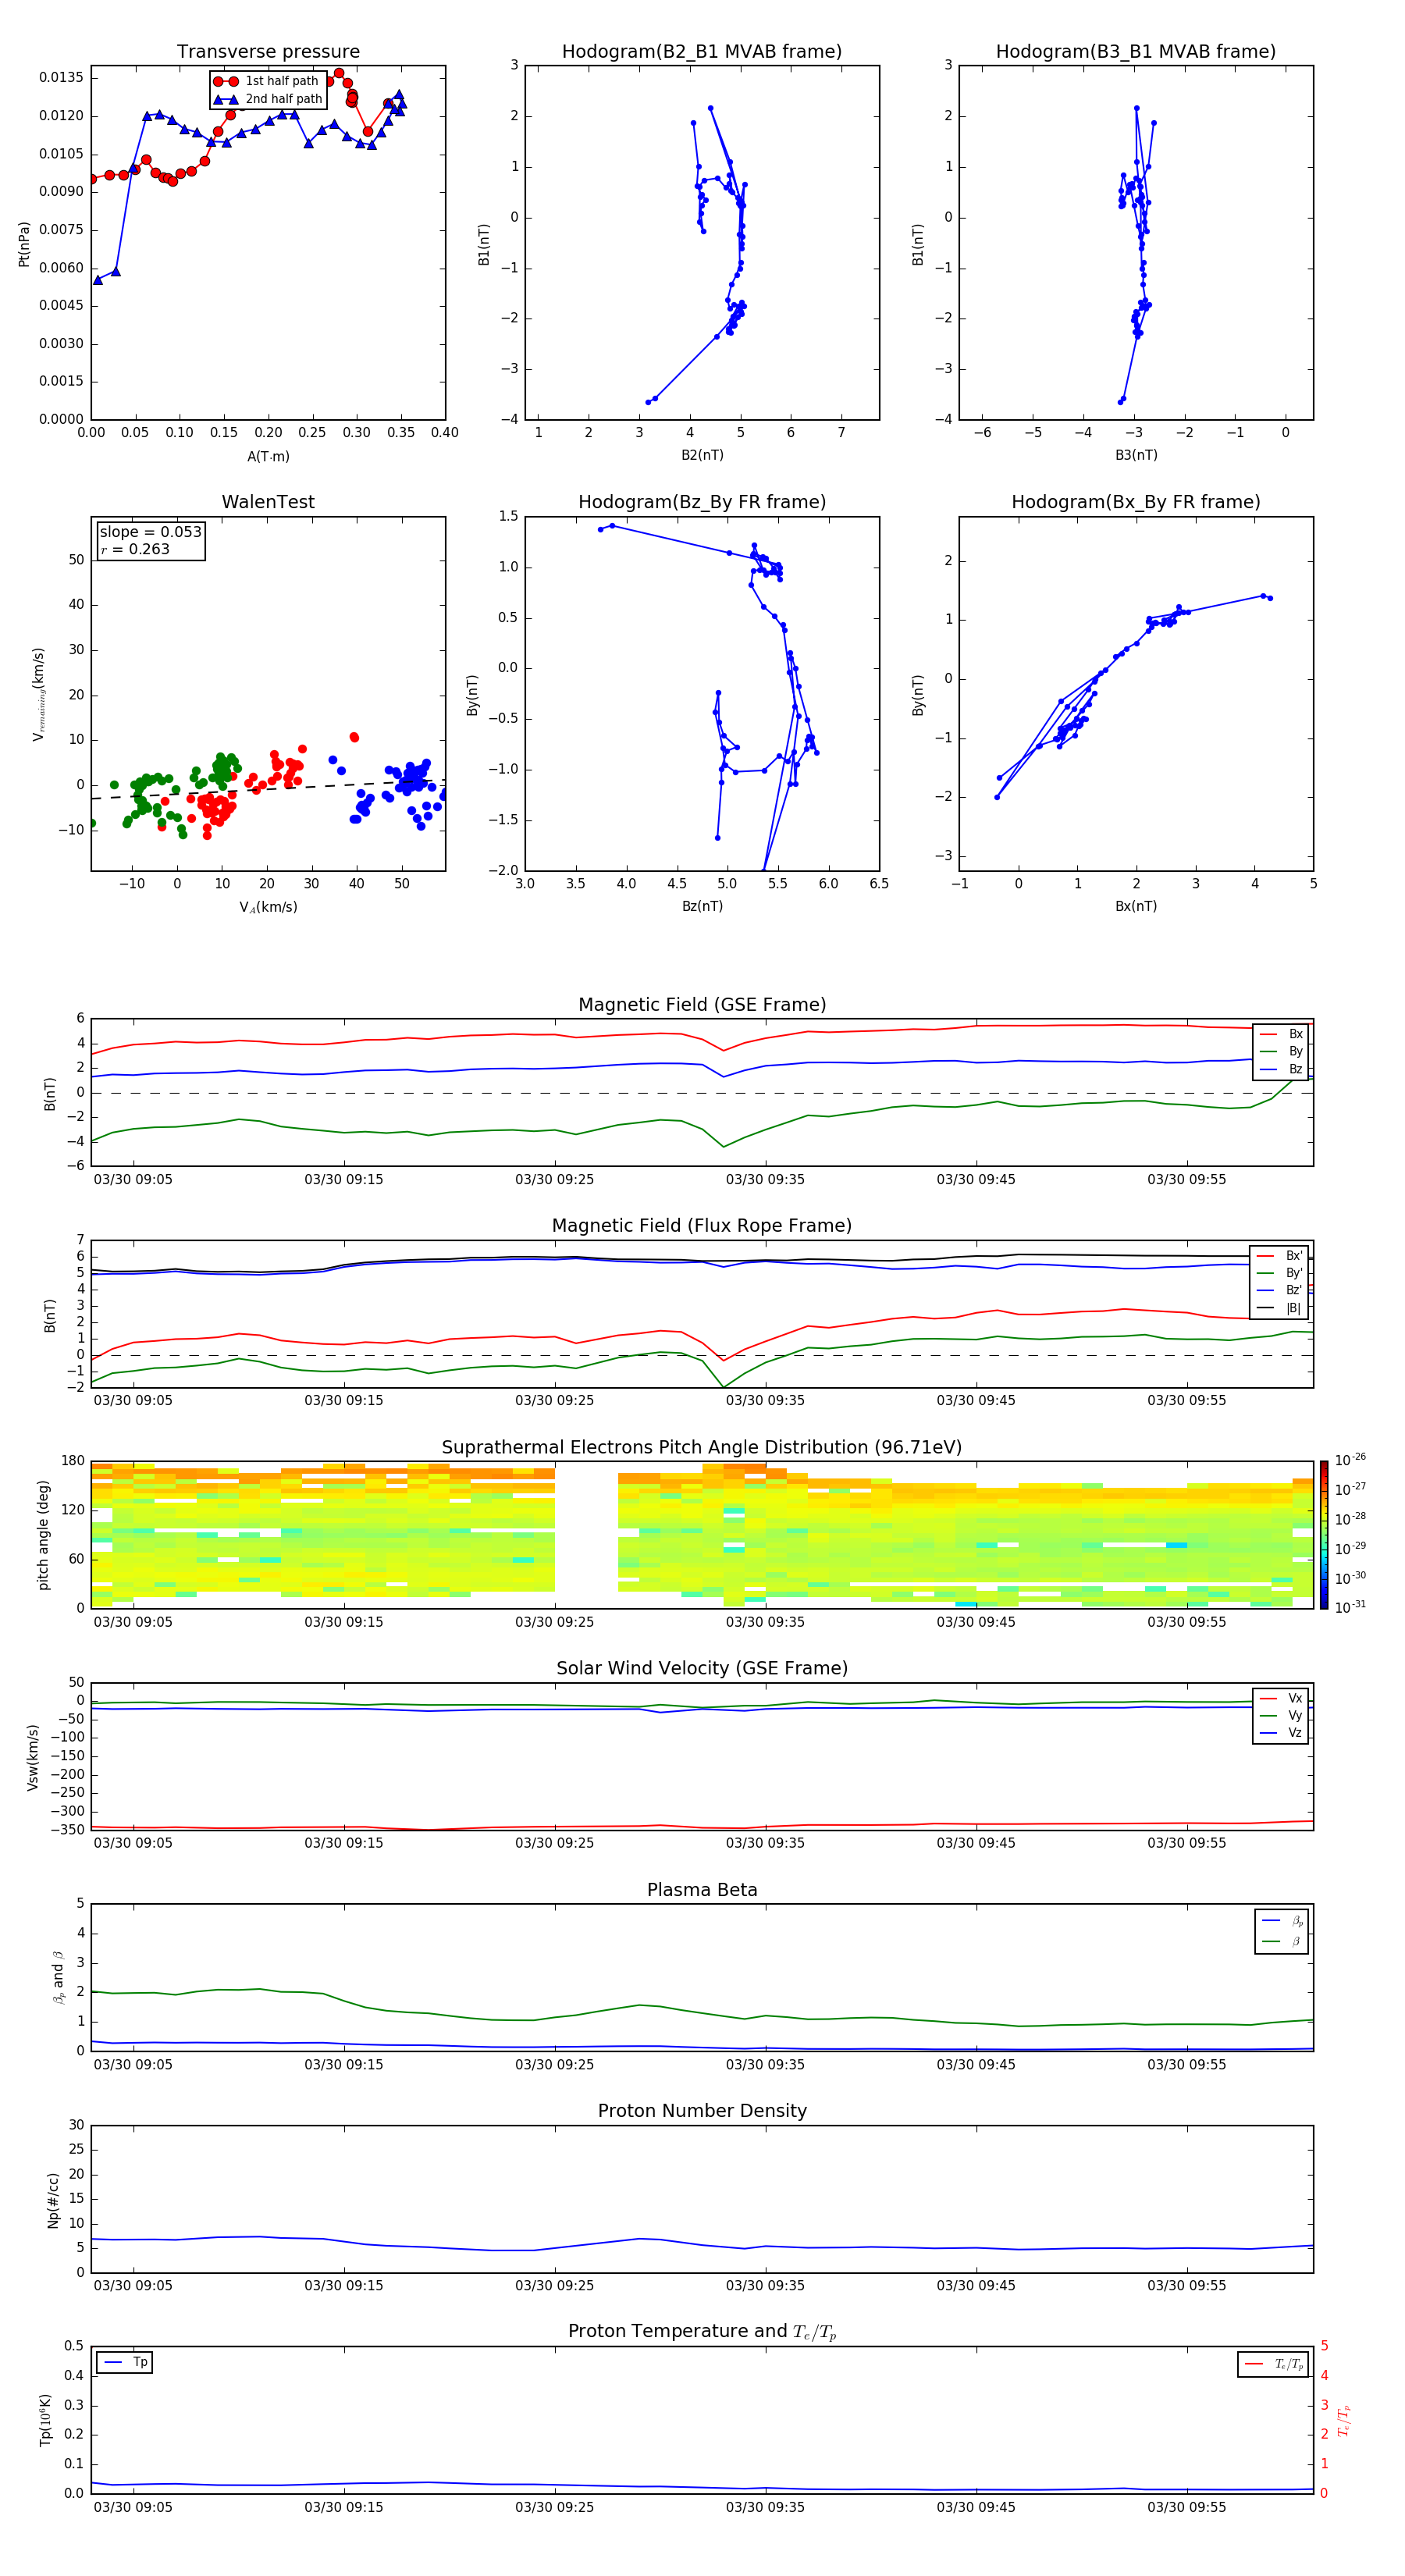The width and height of the screenshot is (1405, 2576).
Task: Click the 'Pt(nPa)' y-axis label
Action: pos(24,244)
